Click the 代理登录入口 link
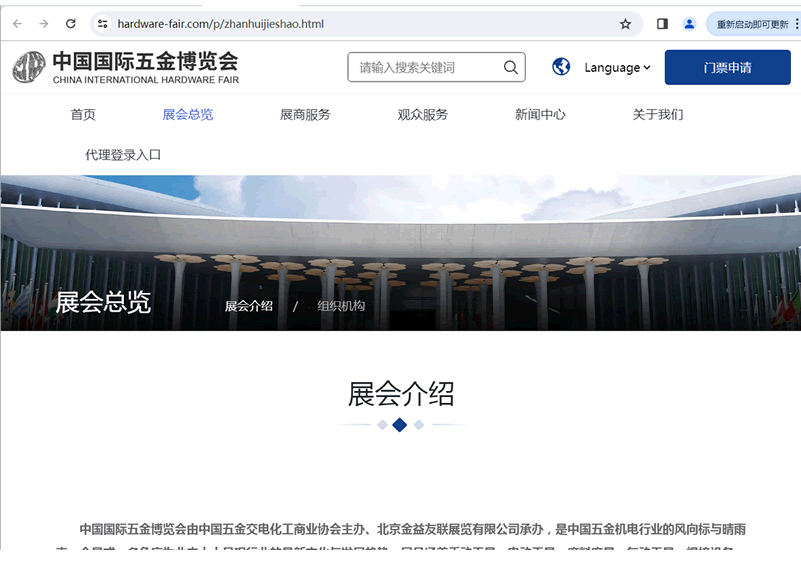 pos(123,155)
